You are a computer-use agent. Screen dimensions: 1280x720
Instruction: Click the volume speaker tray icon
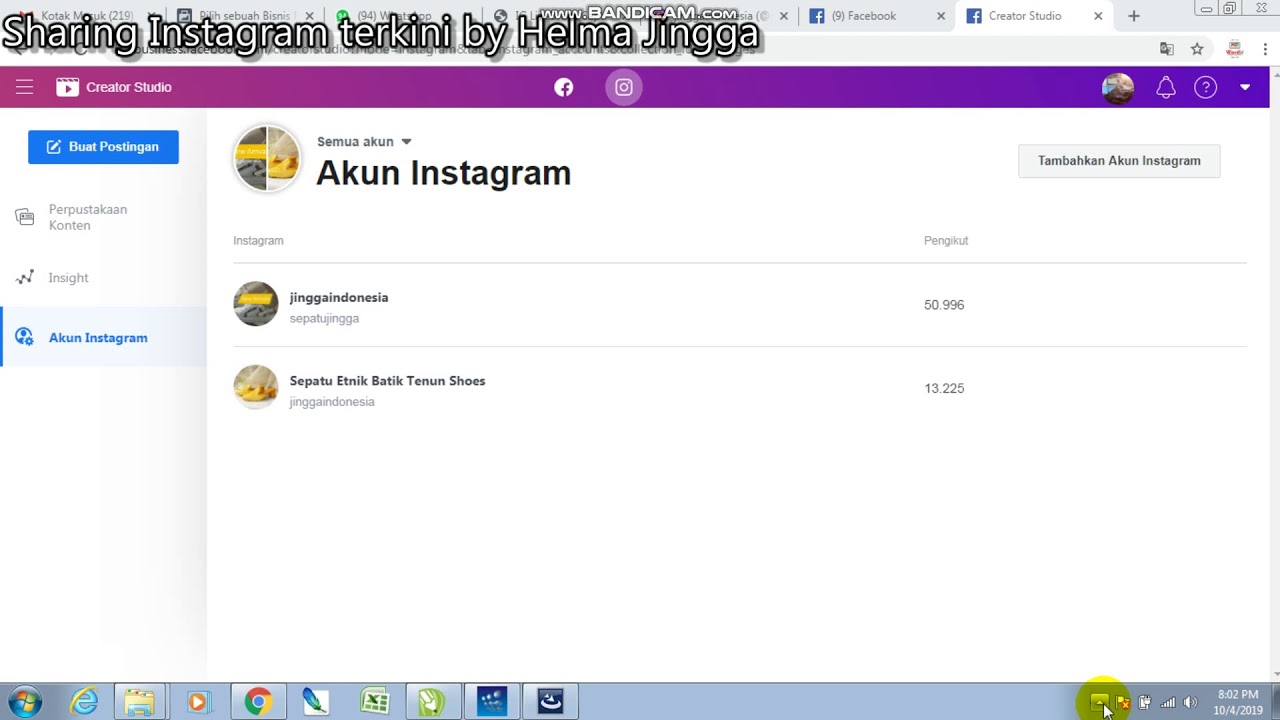pyautogui.click(x=1190, y=702)
